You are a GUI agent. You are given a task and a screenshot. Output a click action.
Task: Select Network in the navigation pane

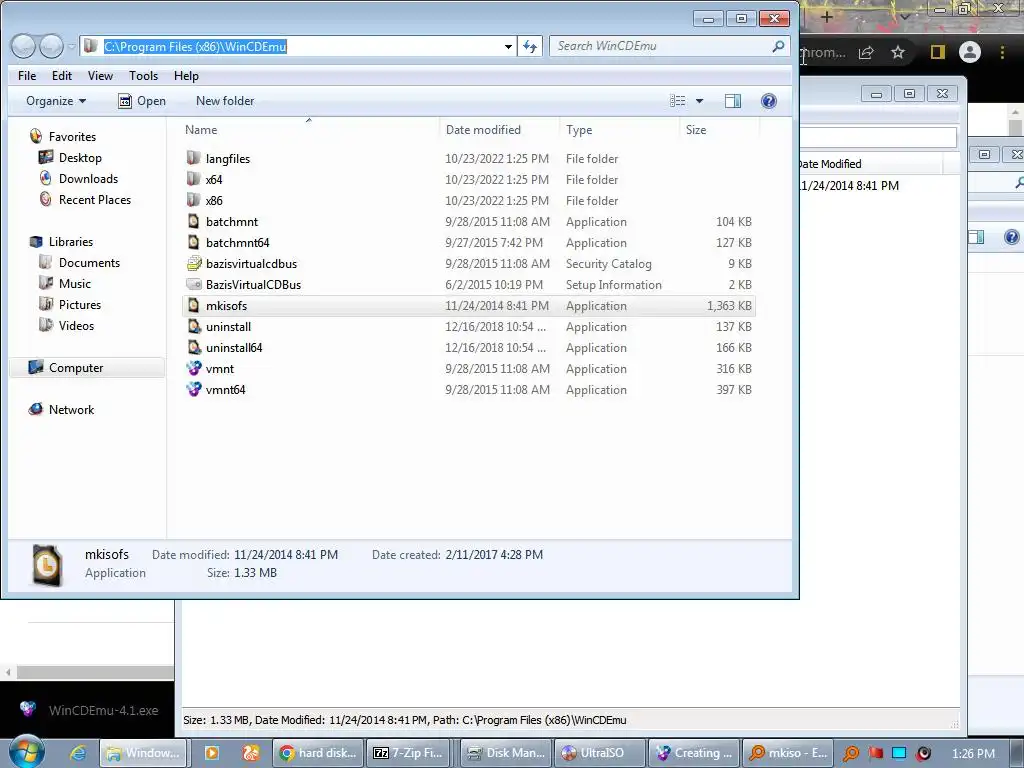point(71,409)
